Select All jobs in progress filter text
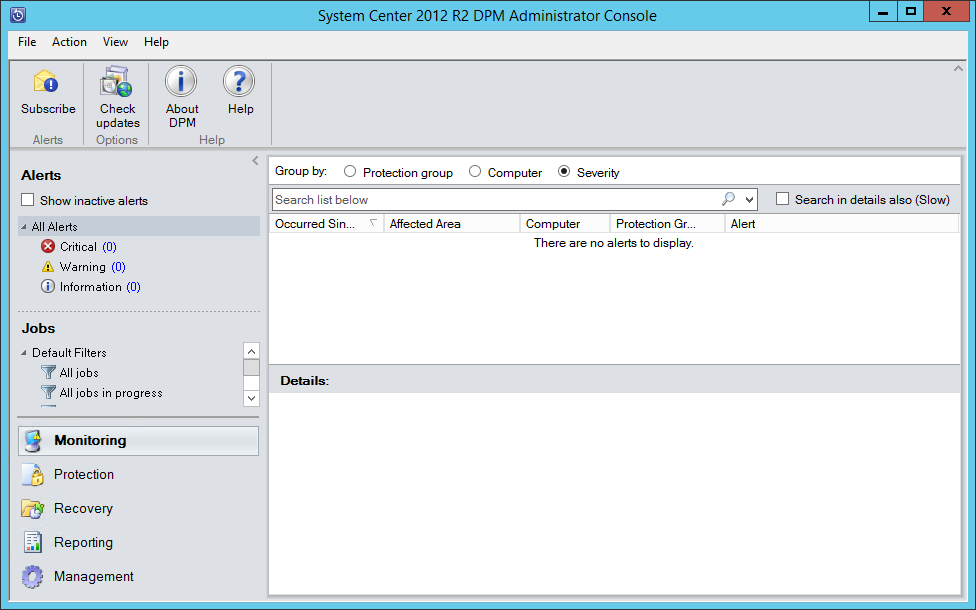The width and height of the screenshot is (976, 610). coord(111,392)
